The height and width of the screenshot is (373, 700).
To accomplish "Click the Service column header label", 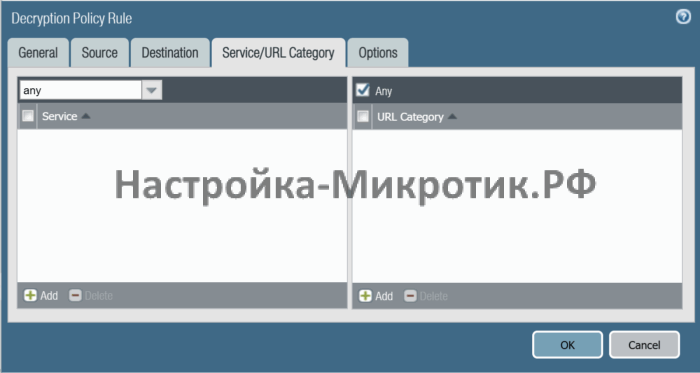I will pyautogui.click(x=59, y=116).
